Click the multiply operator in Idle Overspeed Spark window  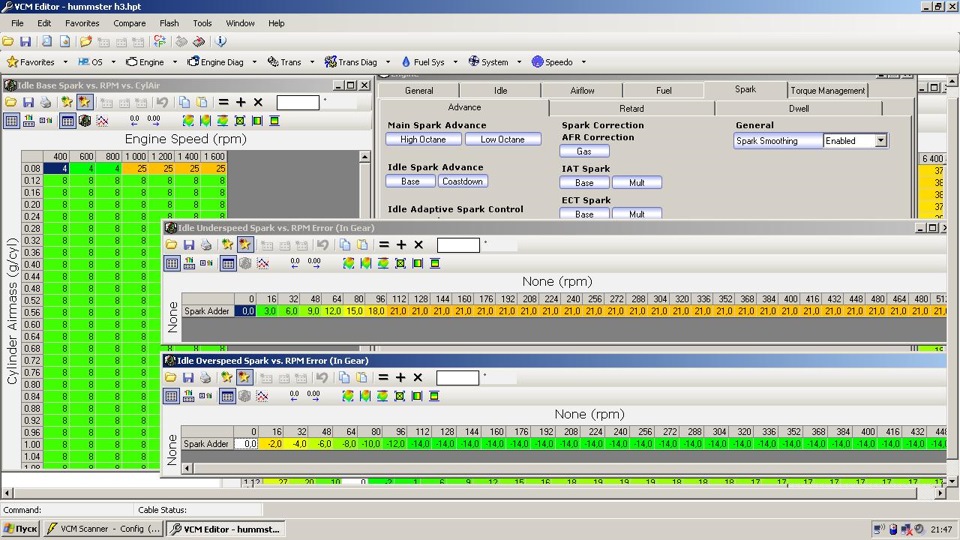418,378
